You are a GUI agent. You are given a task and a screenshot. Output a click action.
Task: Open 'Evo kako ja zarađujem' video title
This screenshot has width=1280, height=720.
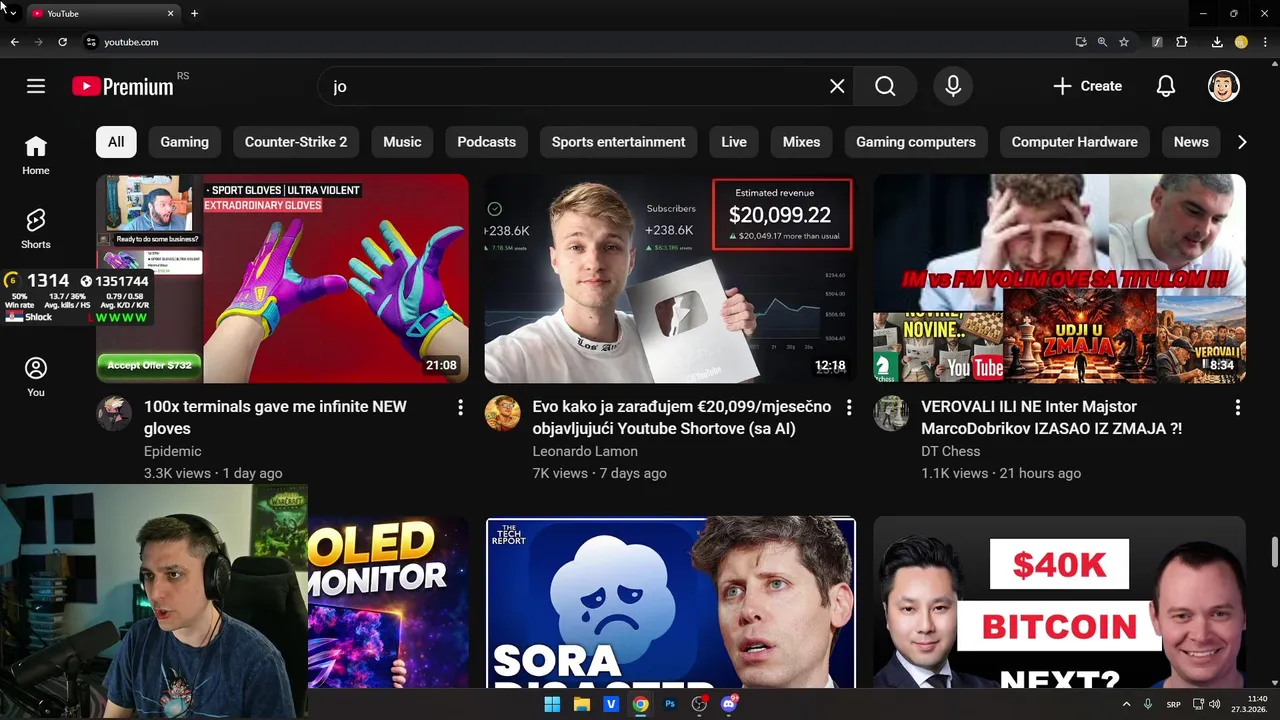click(682, 418)
